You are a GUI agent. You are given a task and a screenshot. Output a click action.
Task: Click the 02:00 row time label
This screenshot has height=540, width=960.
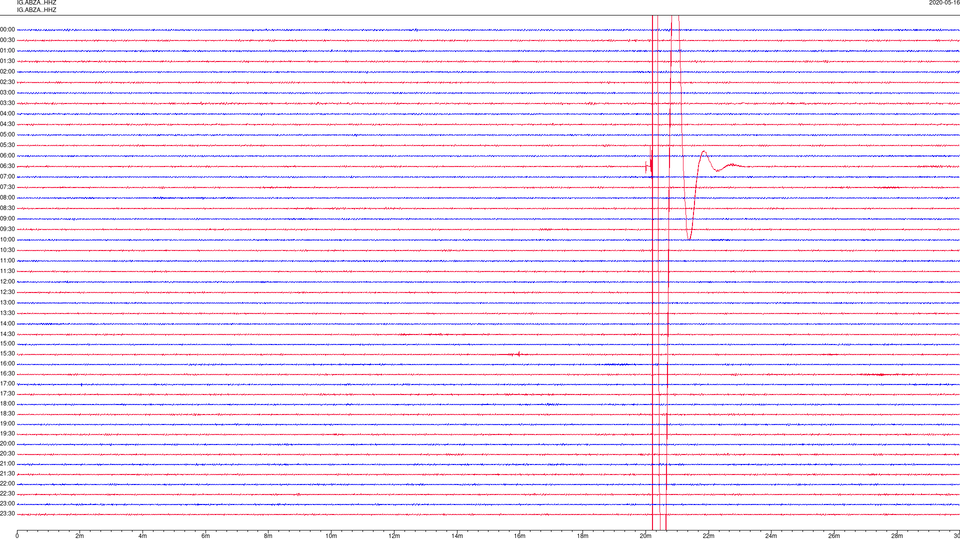point(7,72)
